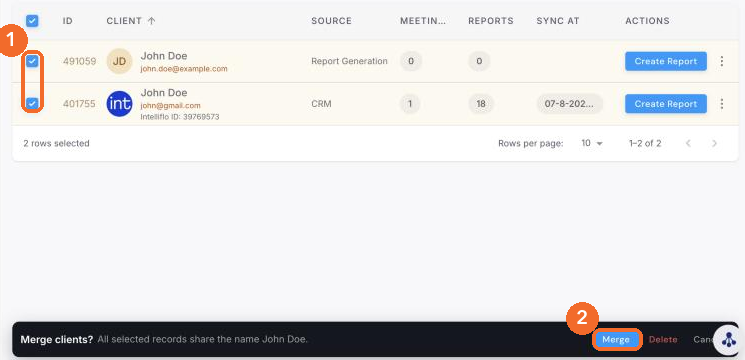
Task: Click meetings count badge 1
Action: 410,104
